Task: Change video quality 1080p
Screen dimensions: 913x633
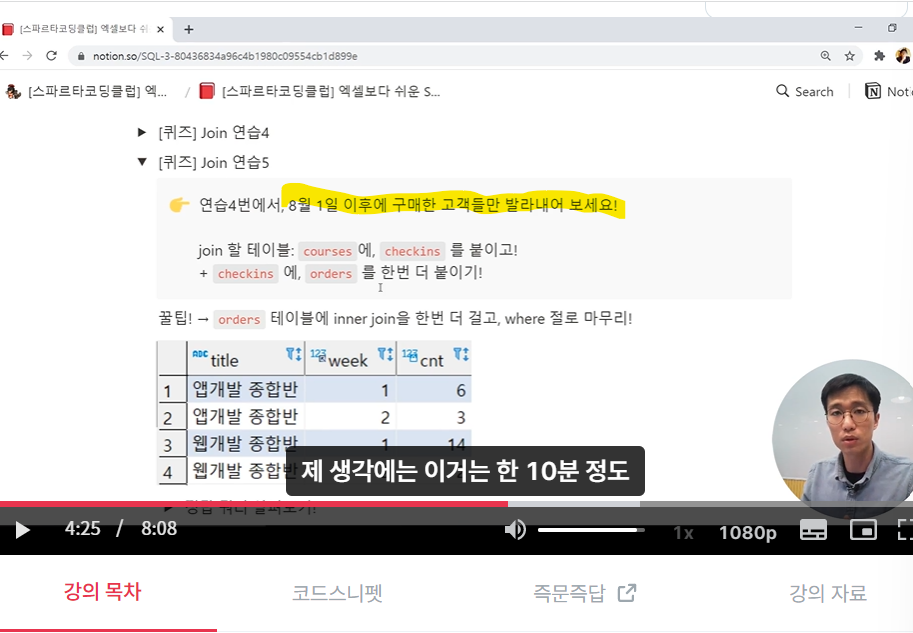Action: pos(748,532)
